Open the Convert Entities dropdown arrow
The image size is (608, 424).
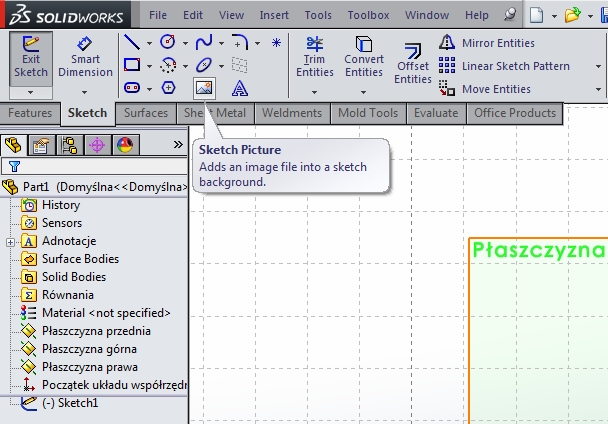point(363,92)
